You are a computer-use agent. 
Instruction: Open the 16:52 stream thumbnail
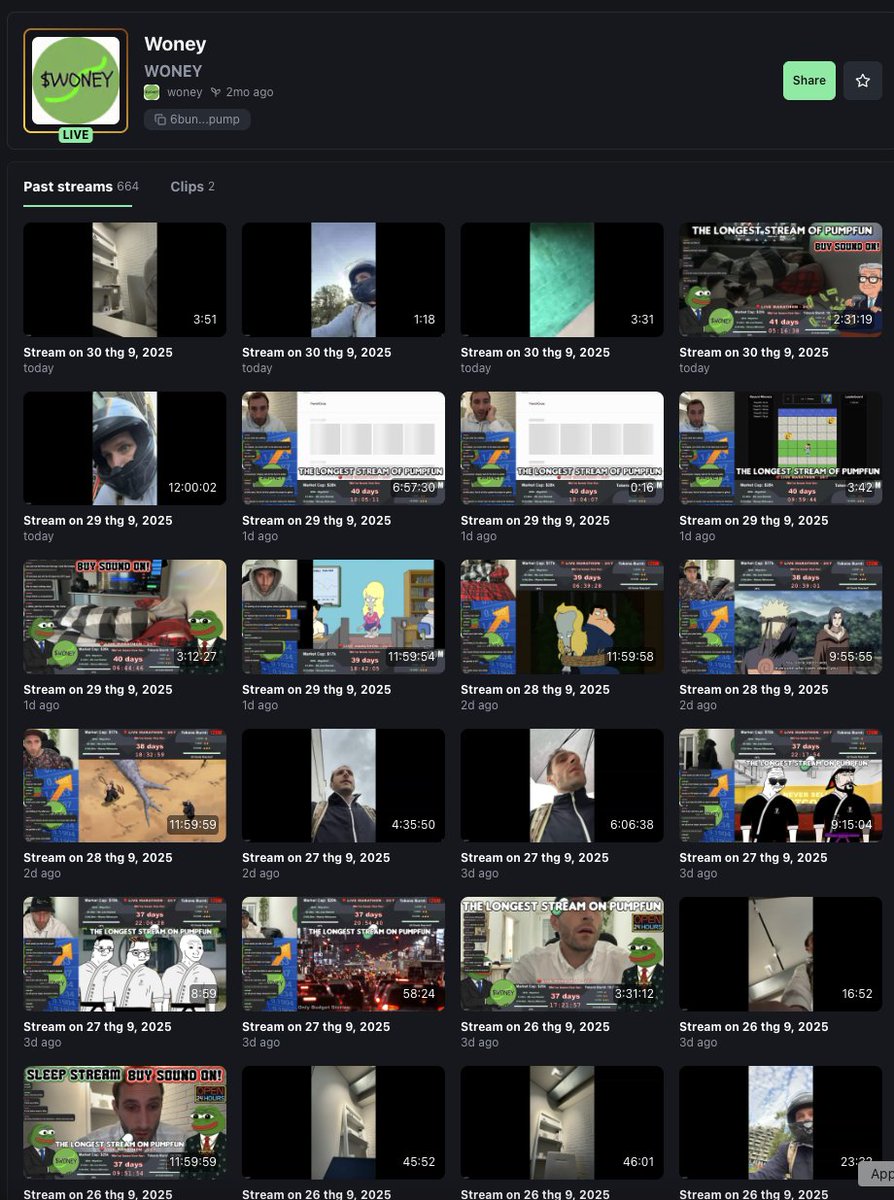click(780, 954)
